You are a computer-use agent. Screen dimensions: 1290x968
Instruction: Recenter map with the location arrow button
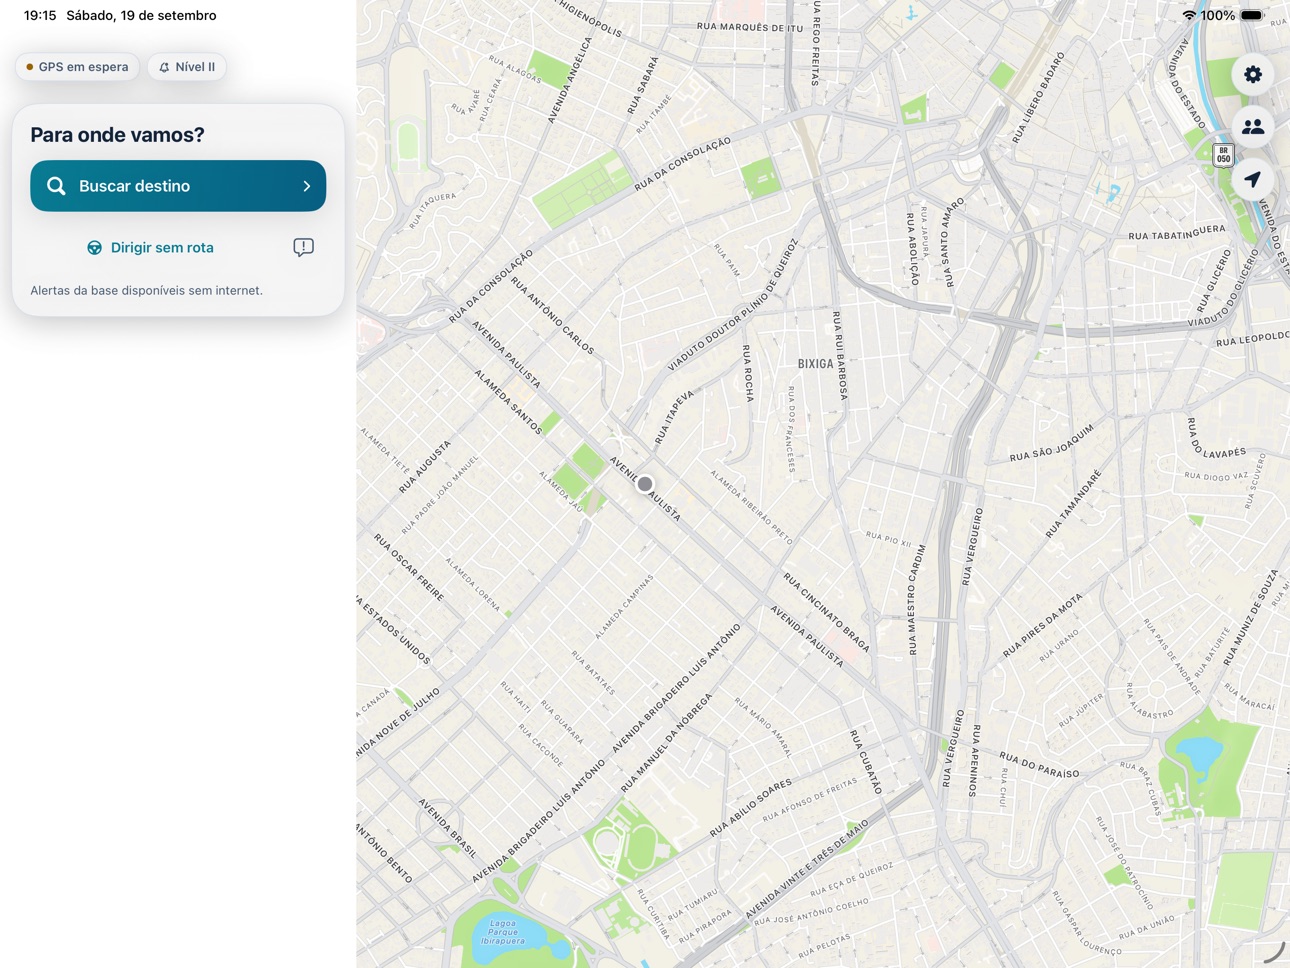(1252, 180)
